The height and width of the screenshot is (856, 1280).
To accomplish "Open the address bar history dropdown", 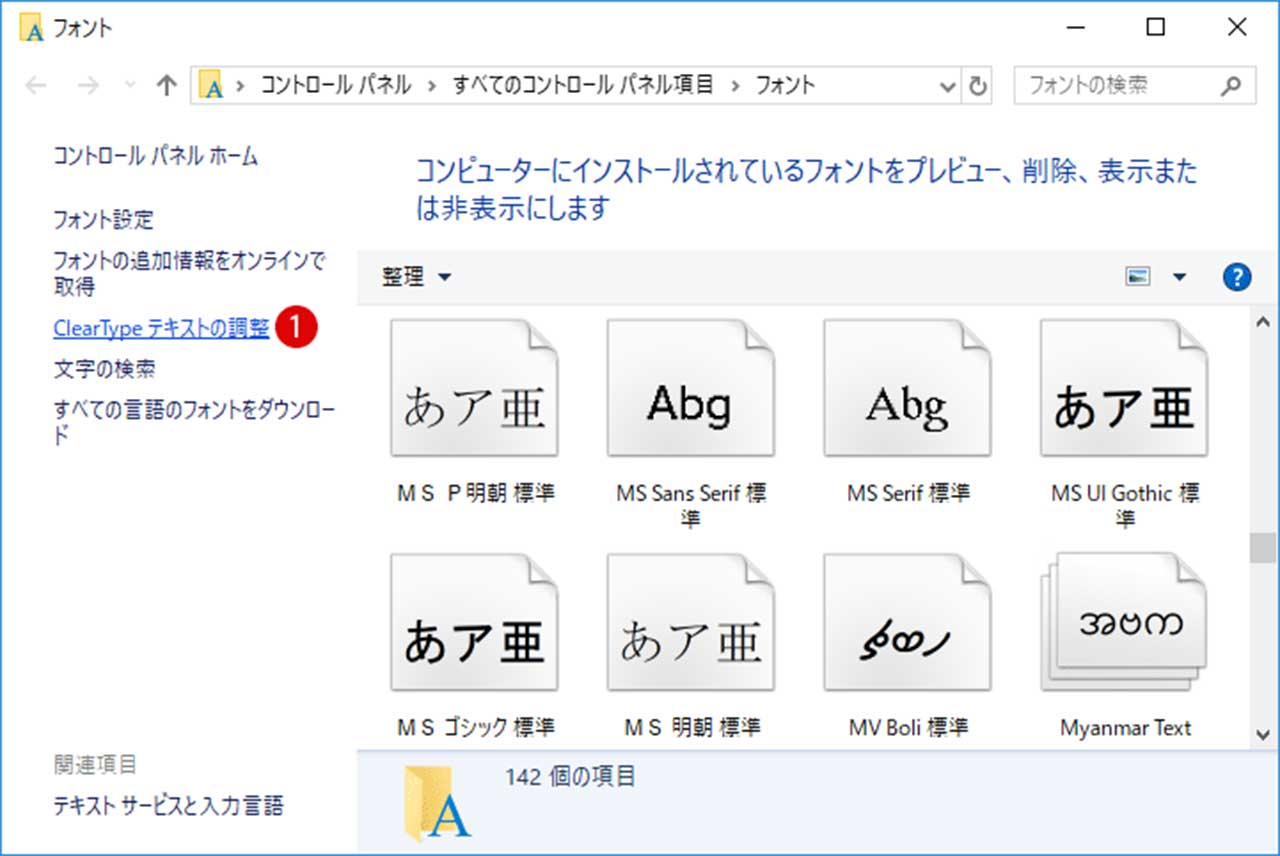I will pyautogui.click(x=949, y=86).
